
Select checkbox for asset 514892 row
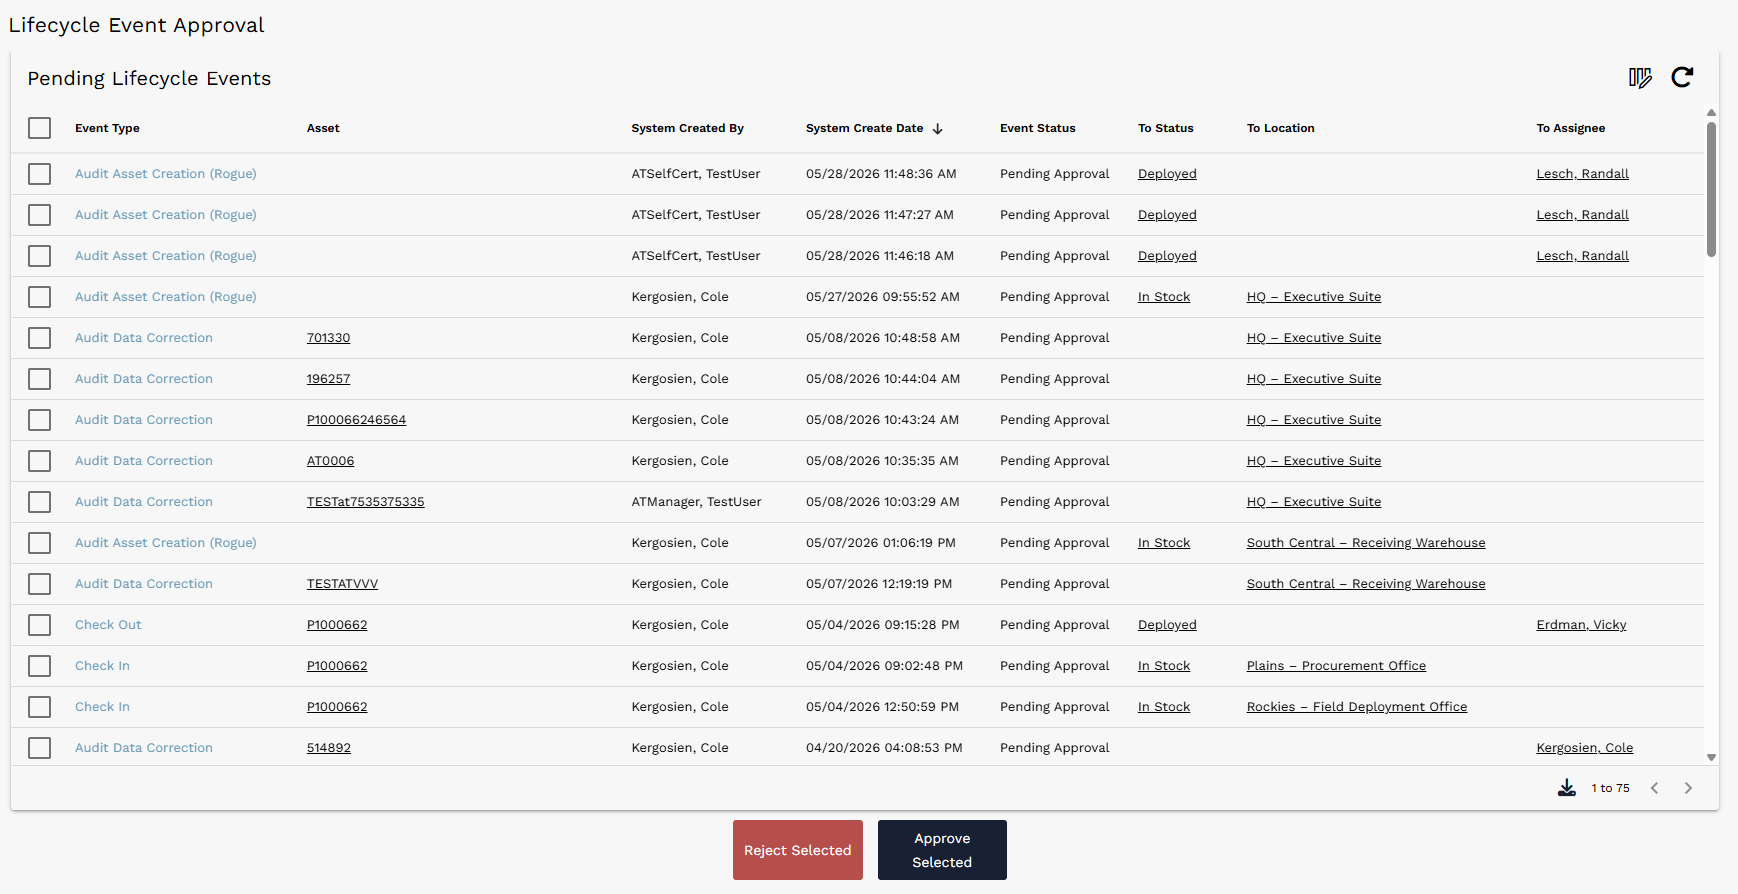(40, 748)
